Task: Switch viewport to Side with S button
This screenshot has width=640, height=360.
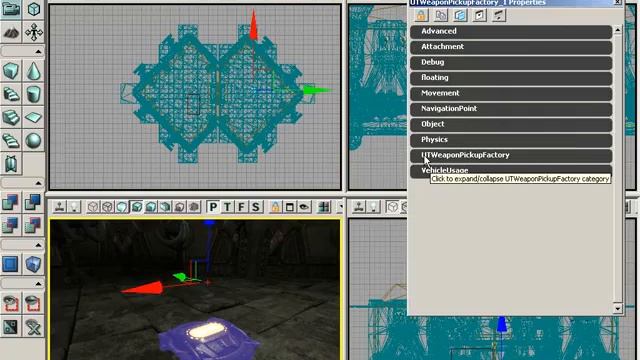Action: pyautogui.click(x=256, y=207)
